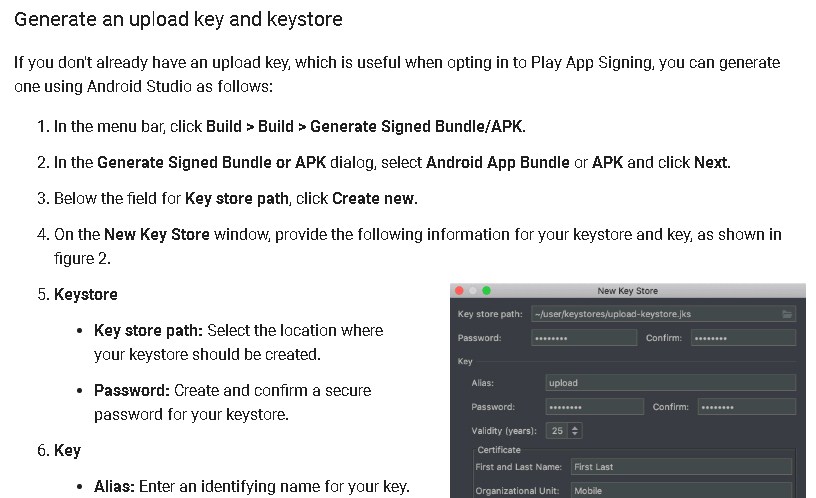Click the bold text Generate Signed Bundle/APK in step 1

point(417,126)
